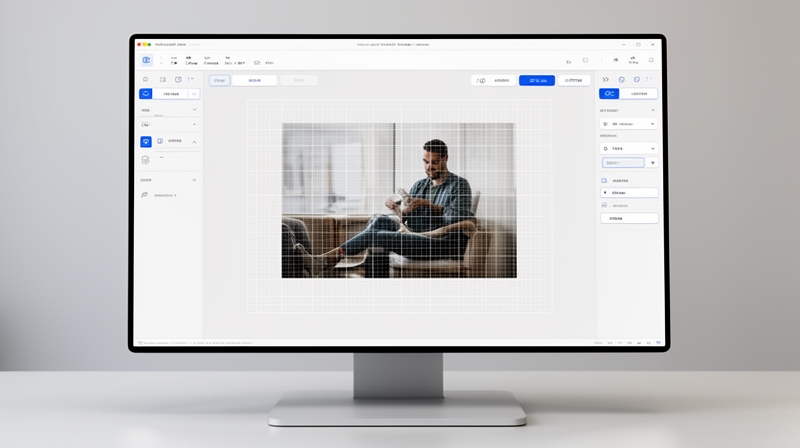Click the blue primary button above canvas
This screenshot has height=448, width=800.
point(537,81)
